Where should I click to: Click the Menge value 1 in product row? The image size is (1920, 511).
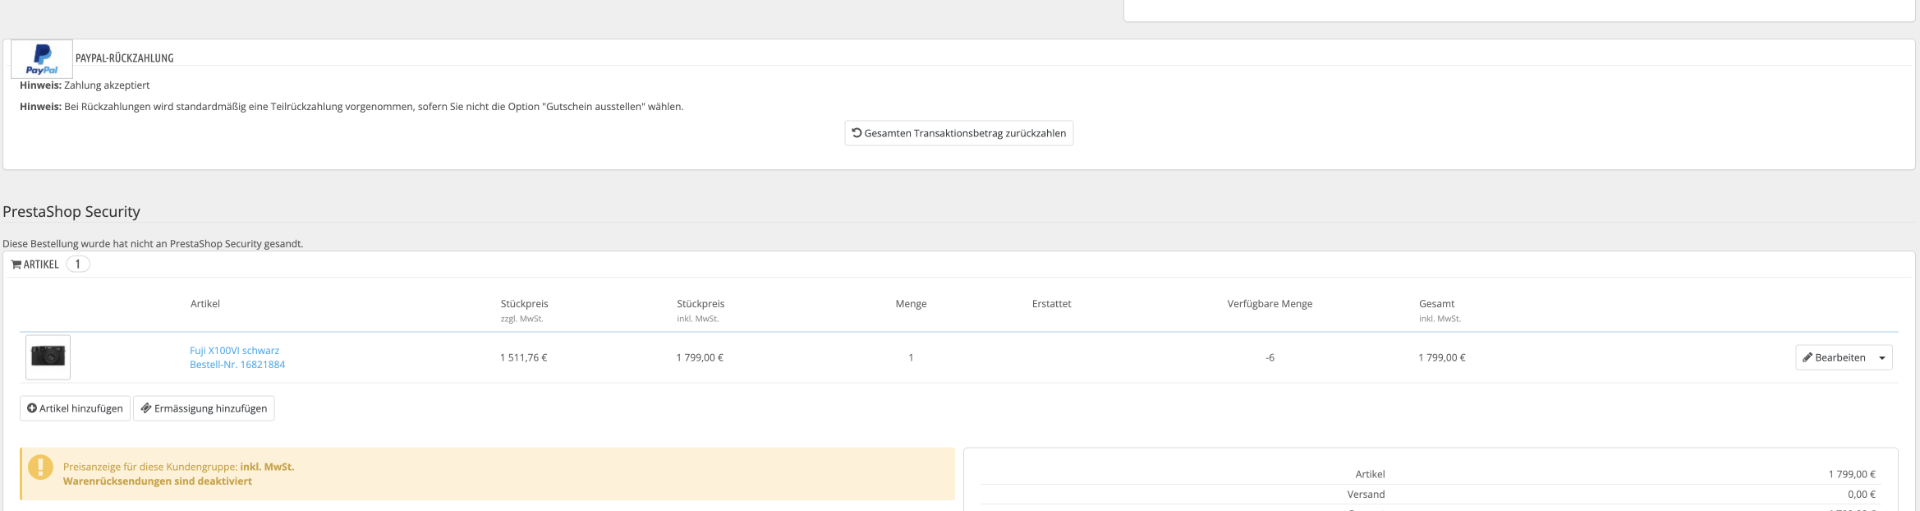tap(911, 358)
